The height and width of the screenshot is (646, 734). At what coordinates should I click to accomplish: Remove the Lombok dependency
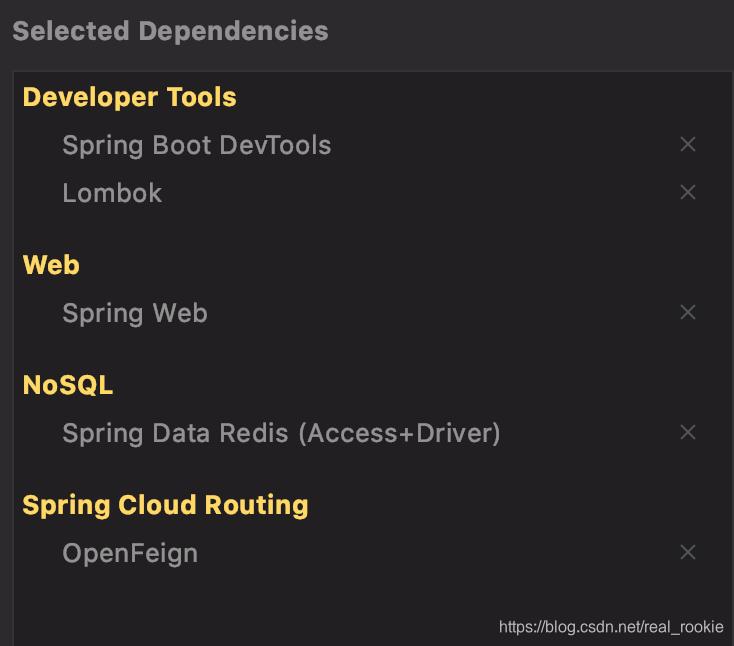click(x=688, y=192)
